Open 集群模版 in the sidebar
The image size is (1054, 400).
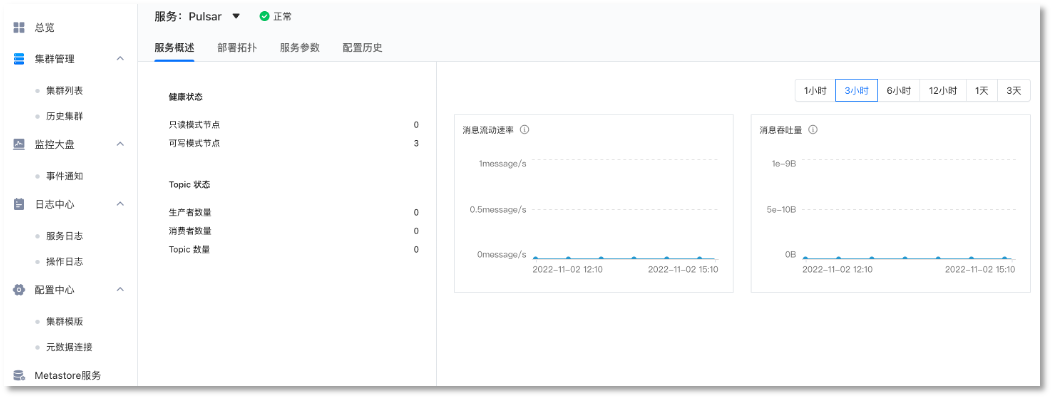point(65,321)
